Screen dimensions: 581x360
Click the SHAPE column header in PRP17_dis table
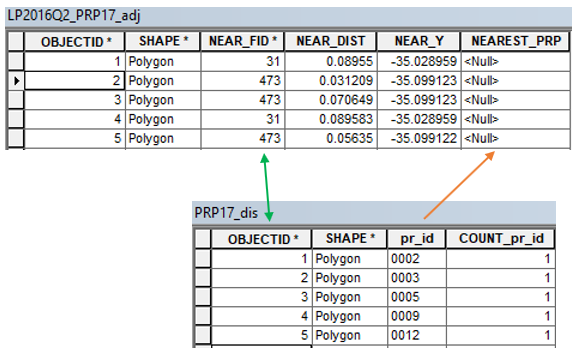click(349, 239)
